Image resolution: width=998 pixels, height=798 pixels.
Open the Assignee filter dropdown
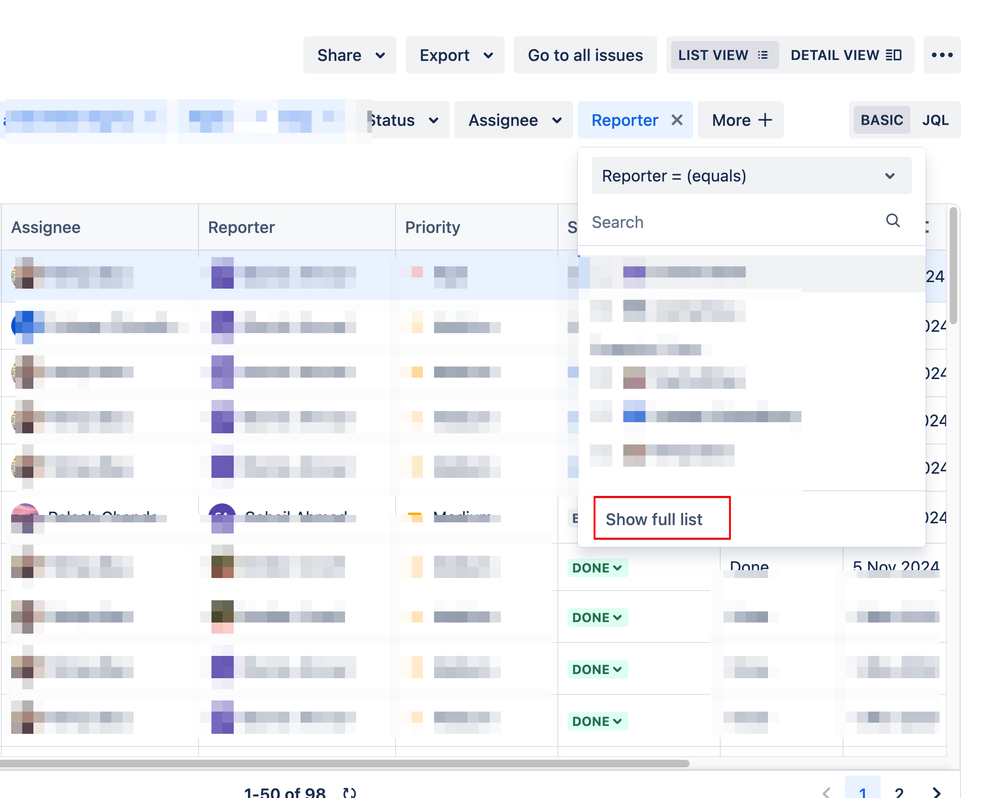pos(513,120)
